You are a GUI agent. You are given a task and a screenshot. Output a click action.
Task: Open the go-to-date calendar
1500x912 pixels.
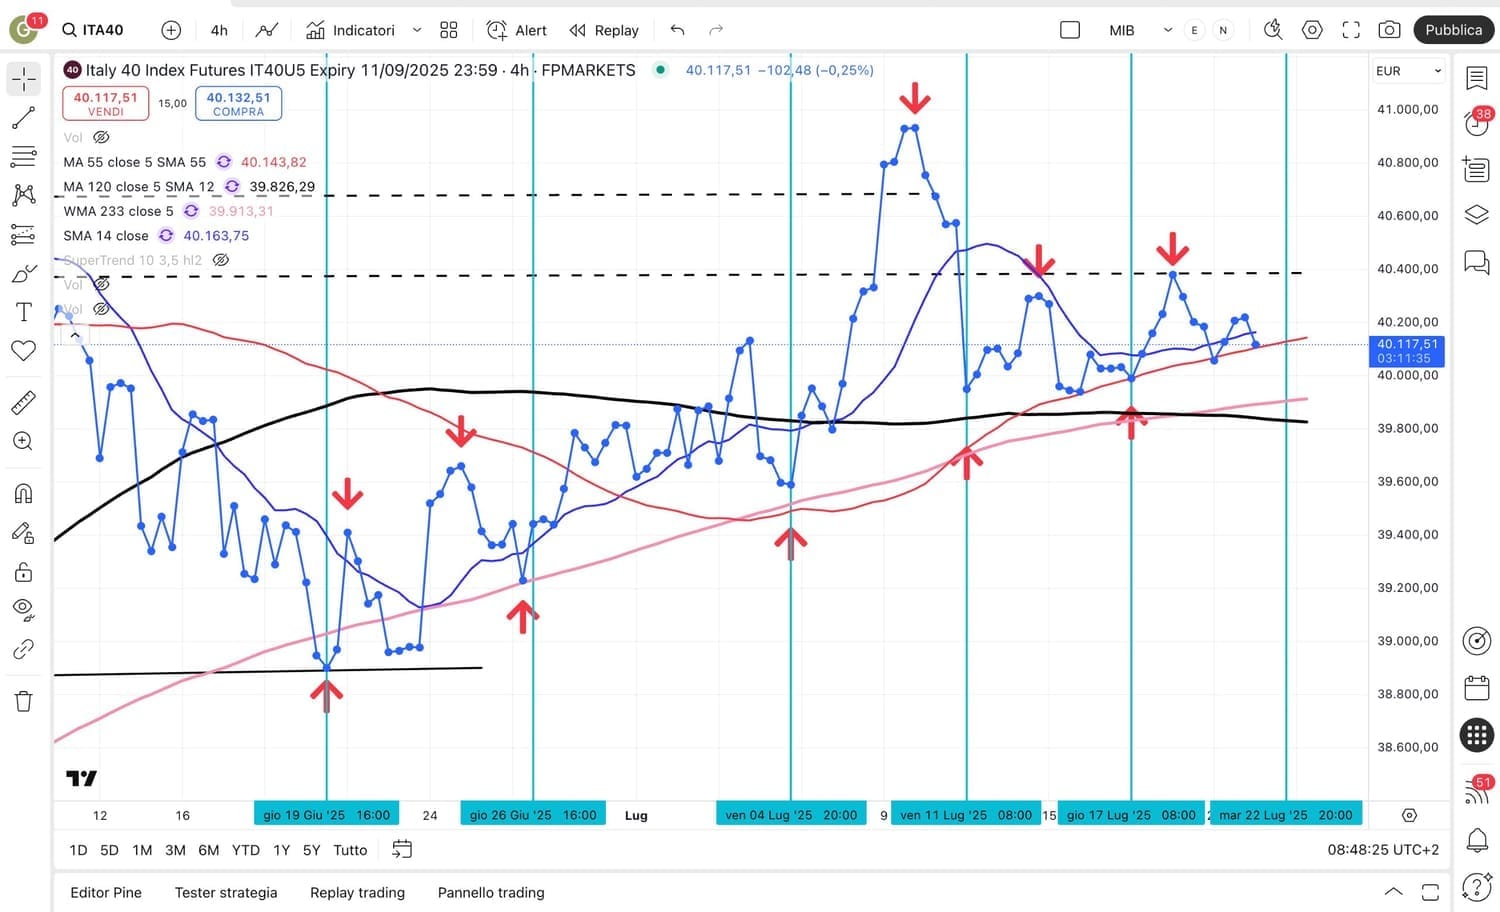402,850
